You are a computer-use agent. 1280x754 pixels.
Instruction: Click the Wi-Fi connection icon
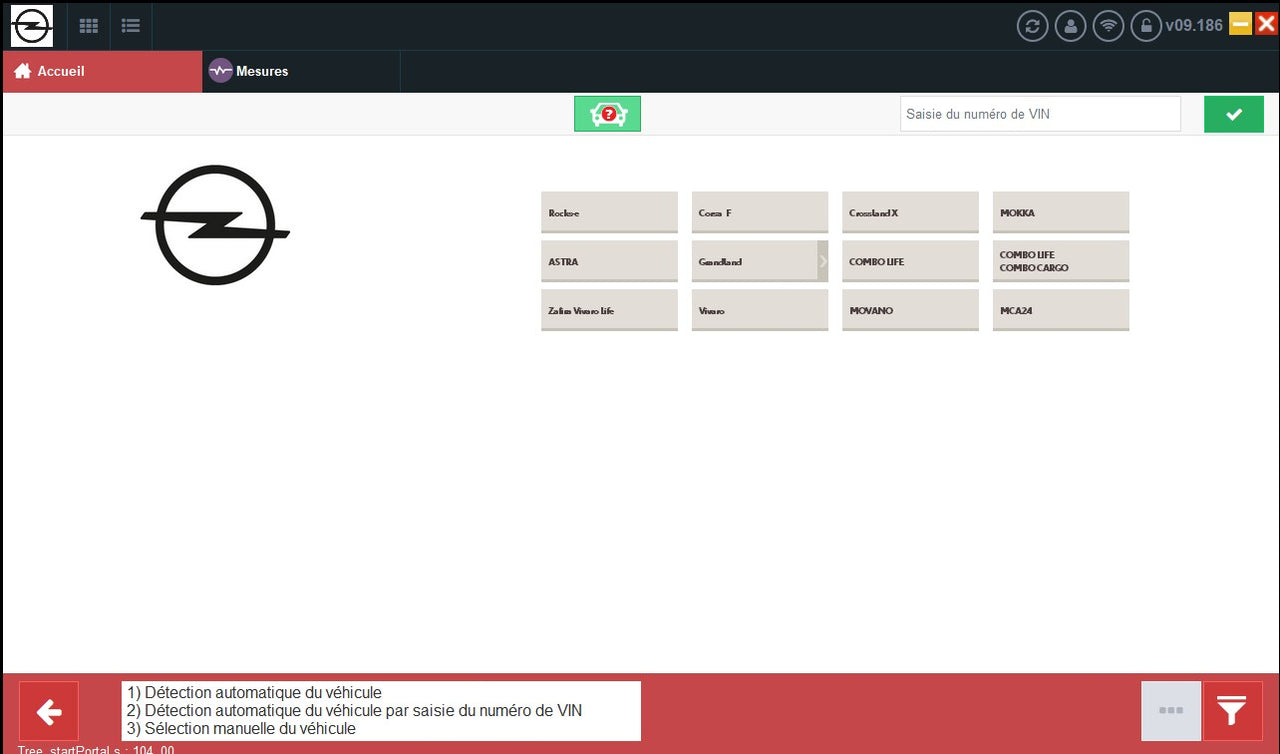tap(1108, 25)
